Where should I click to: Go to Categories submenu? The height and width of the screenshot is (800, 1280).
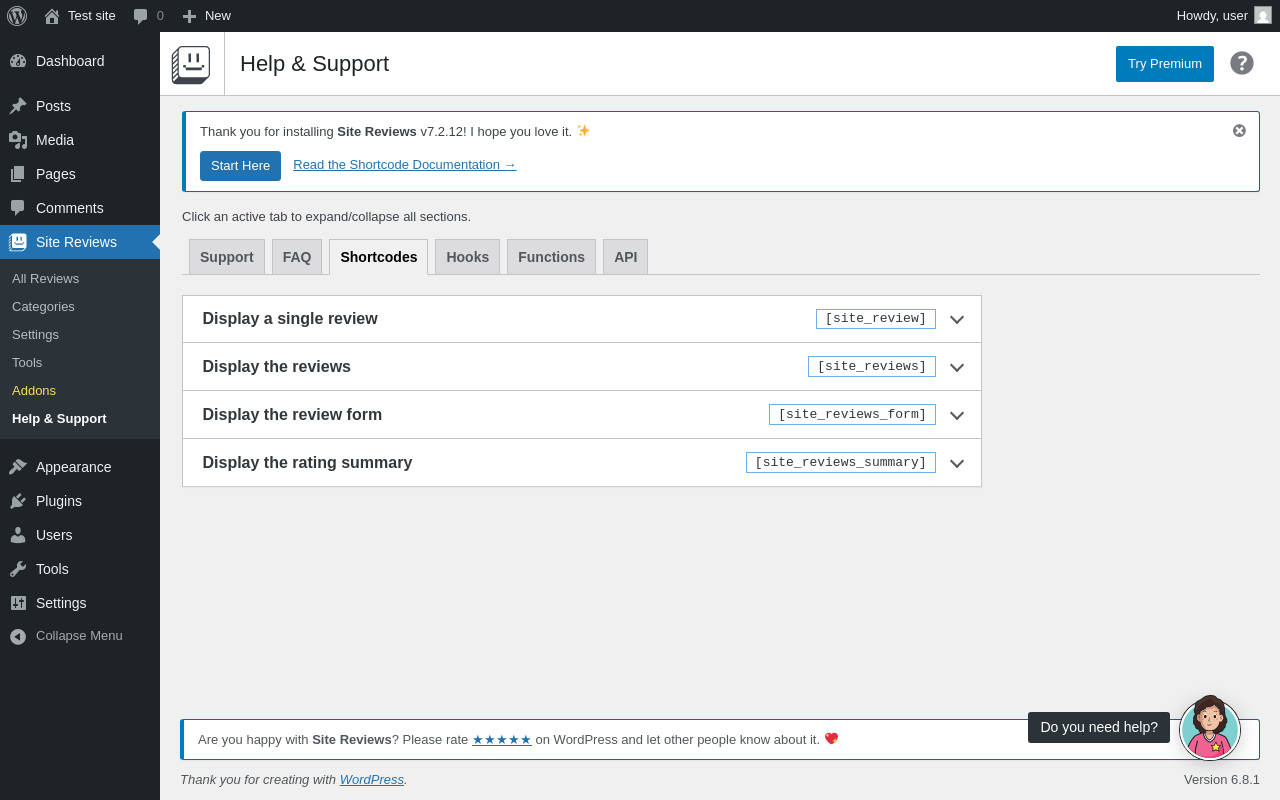point(43,306)
